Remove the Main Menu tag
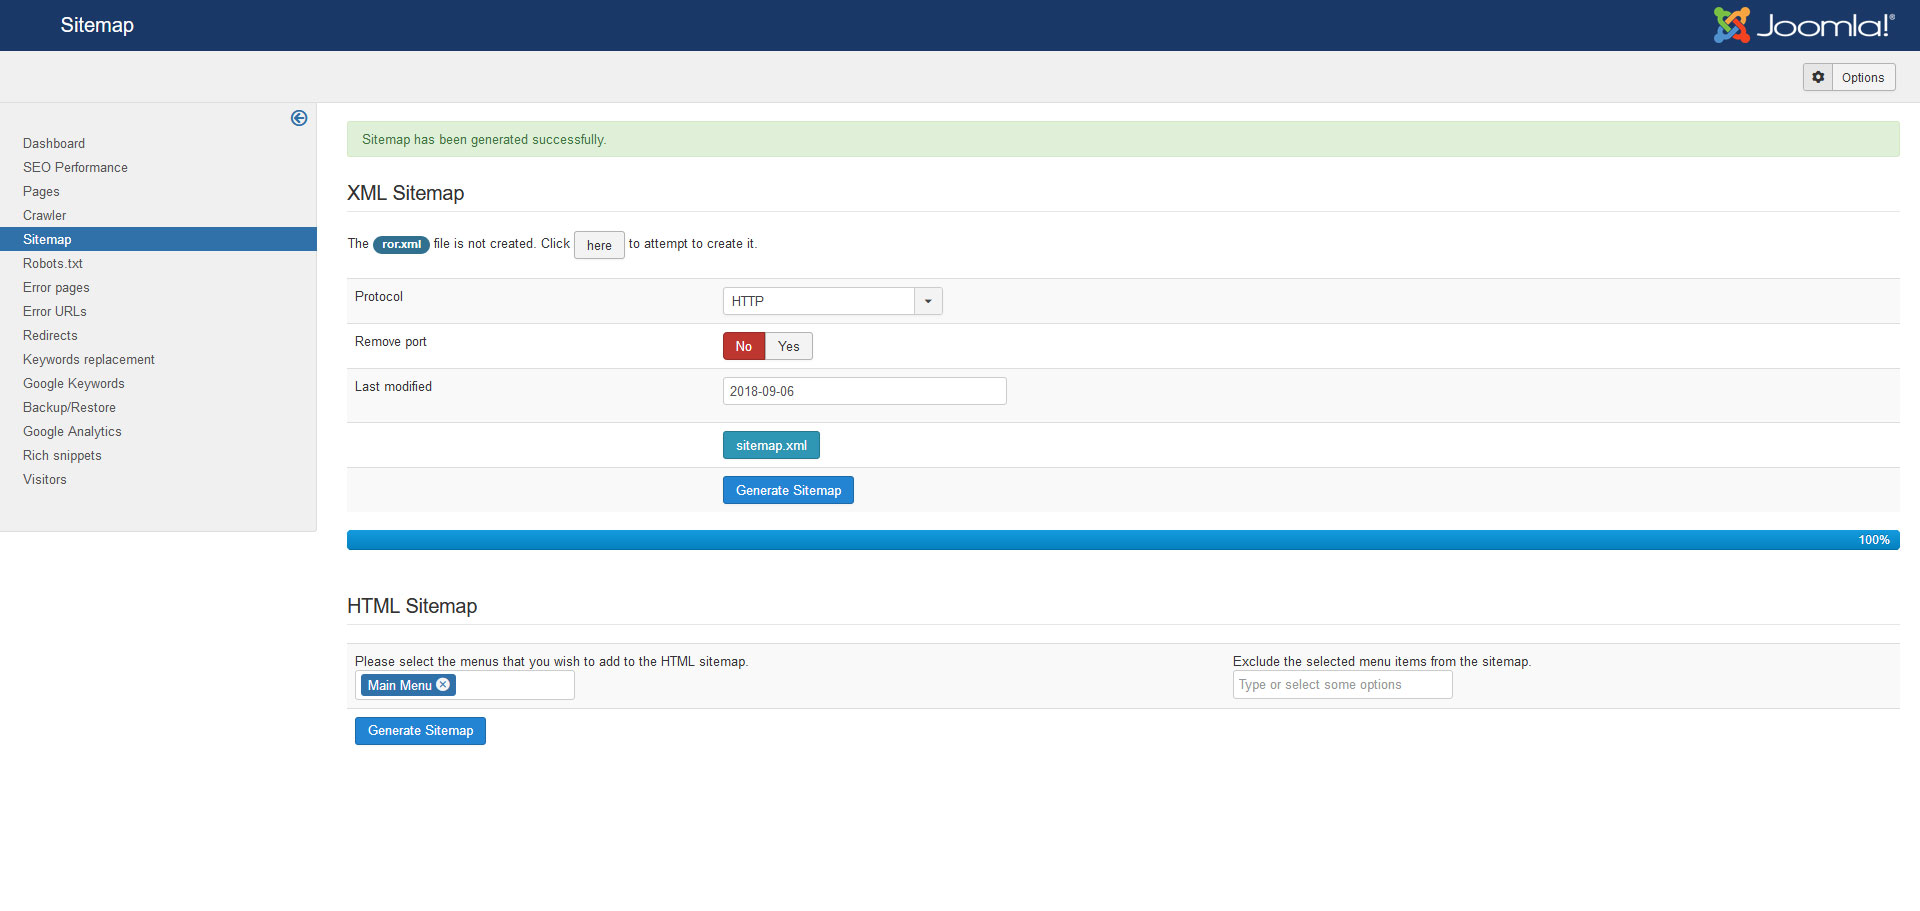Viewport: 1920px width, 911px height. (x=443, y=685)
